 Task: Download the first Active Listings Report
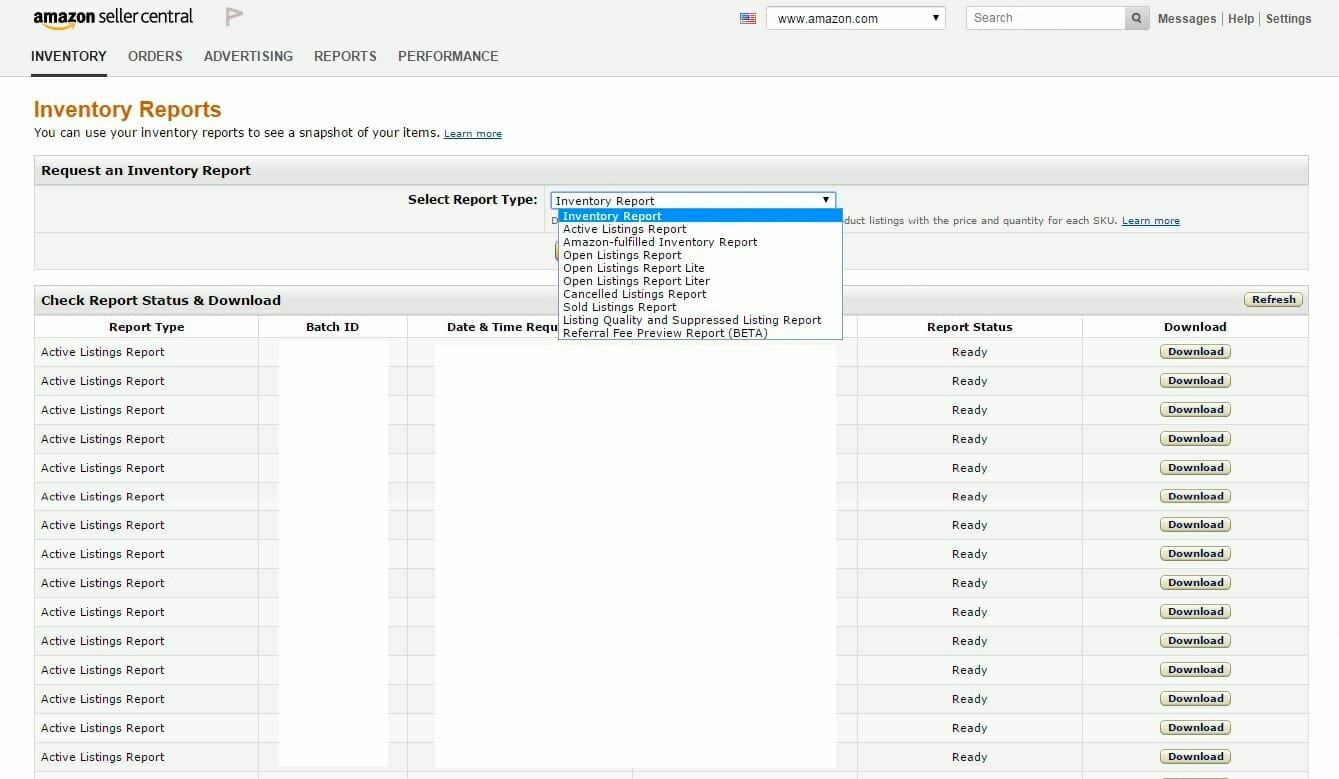[1195, 351]
